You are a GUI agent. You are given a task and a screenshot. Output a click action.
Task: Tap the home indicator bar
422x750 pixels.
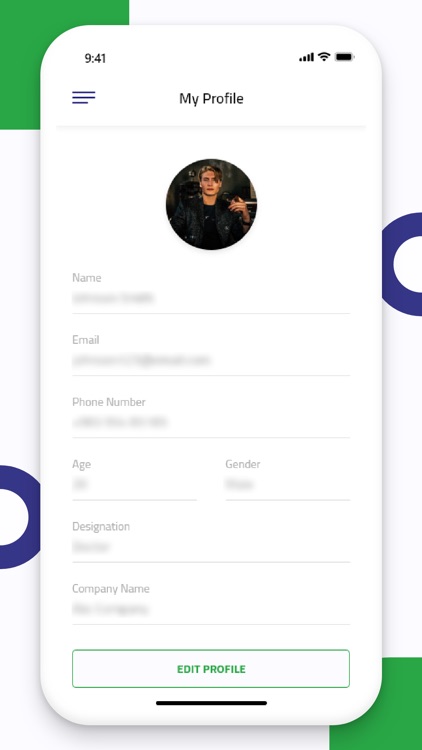click(211, 703)
